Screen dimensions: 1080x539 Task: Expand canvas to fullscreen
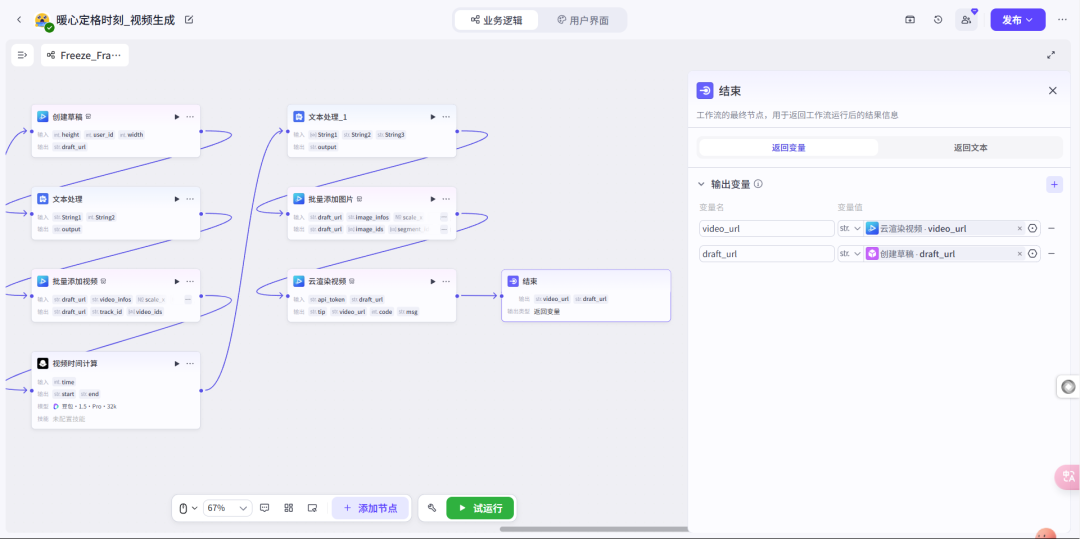click(x=1051, y=55)
